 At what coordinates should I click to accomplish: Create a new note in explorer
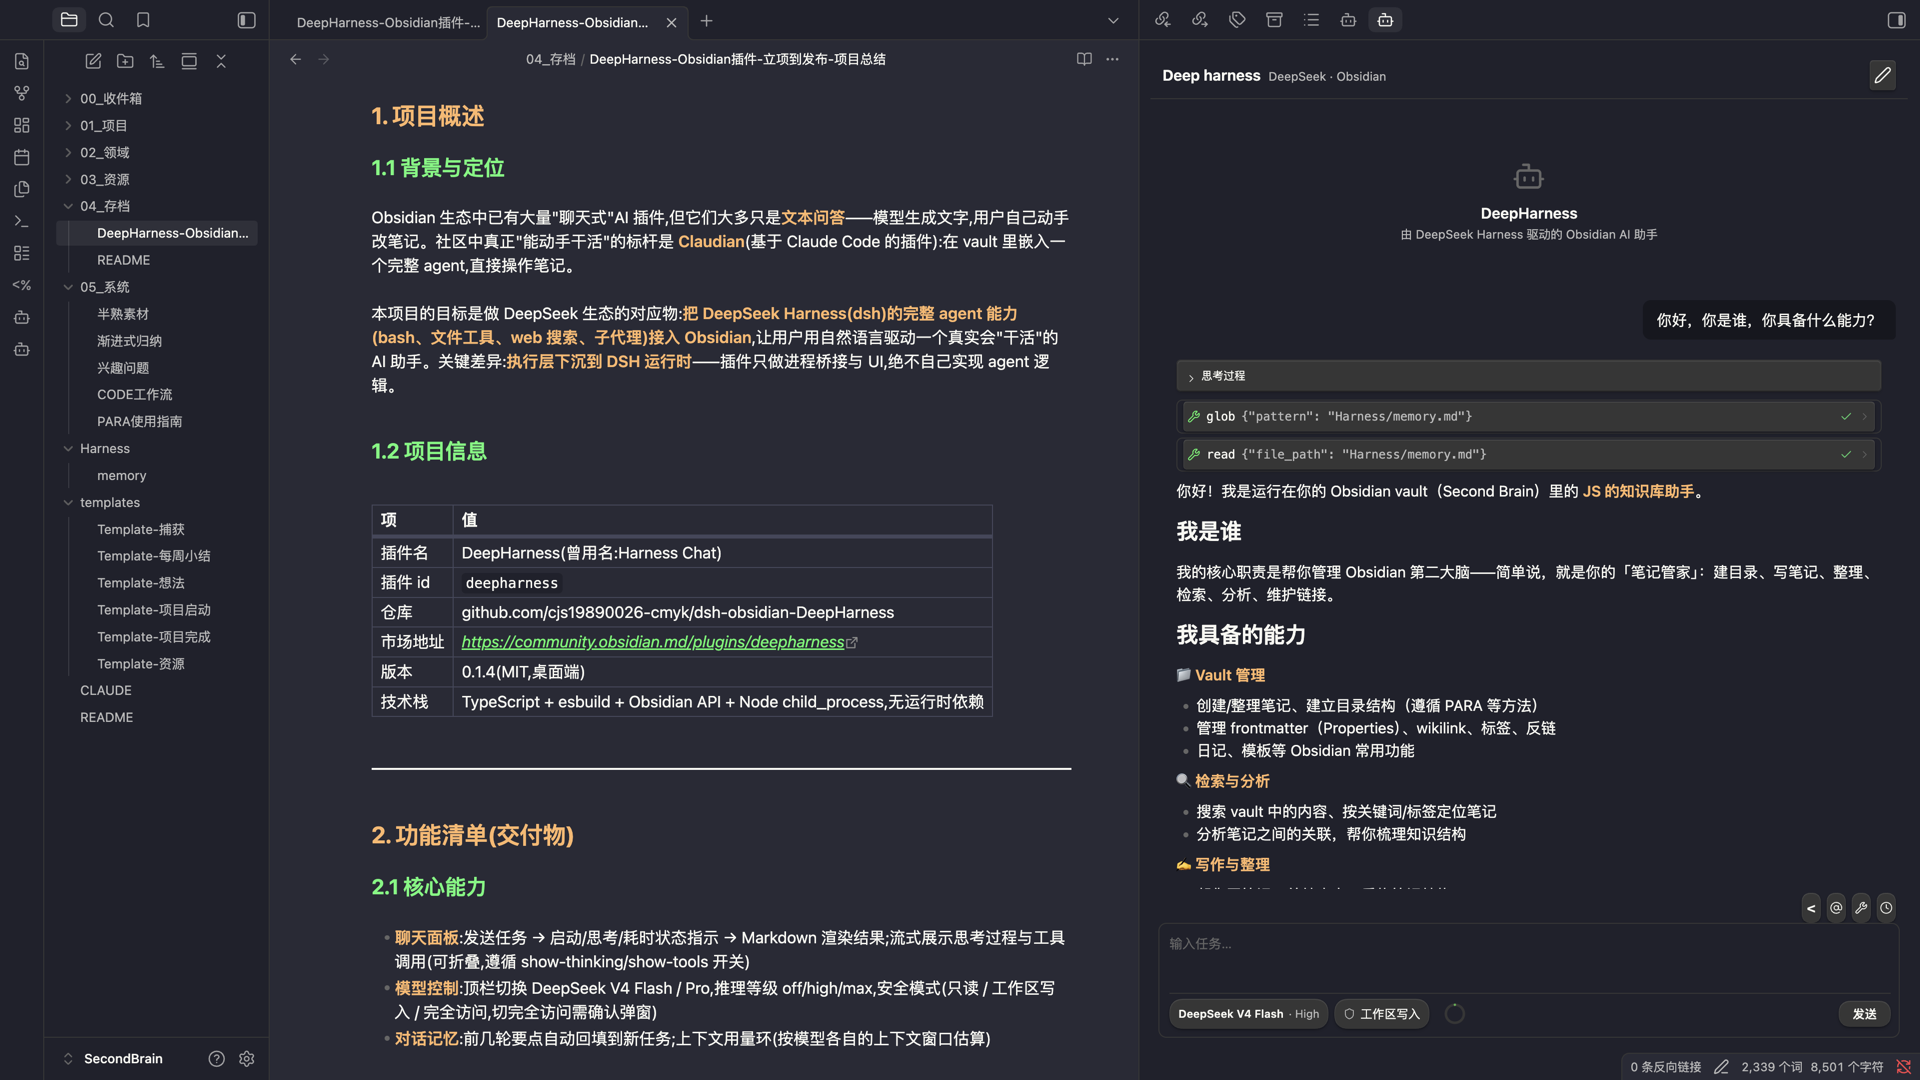[93, 61]
